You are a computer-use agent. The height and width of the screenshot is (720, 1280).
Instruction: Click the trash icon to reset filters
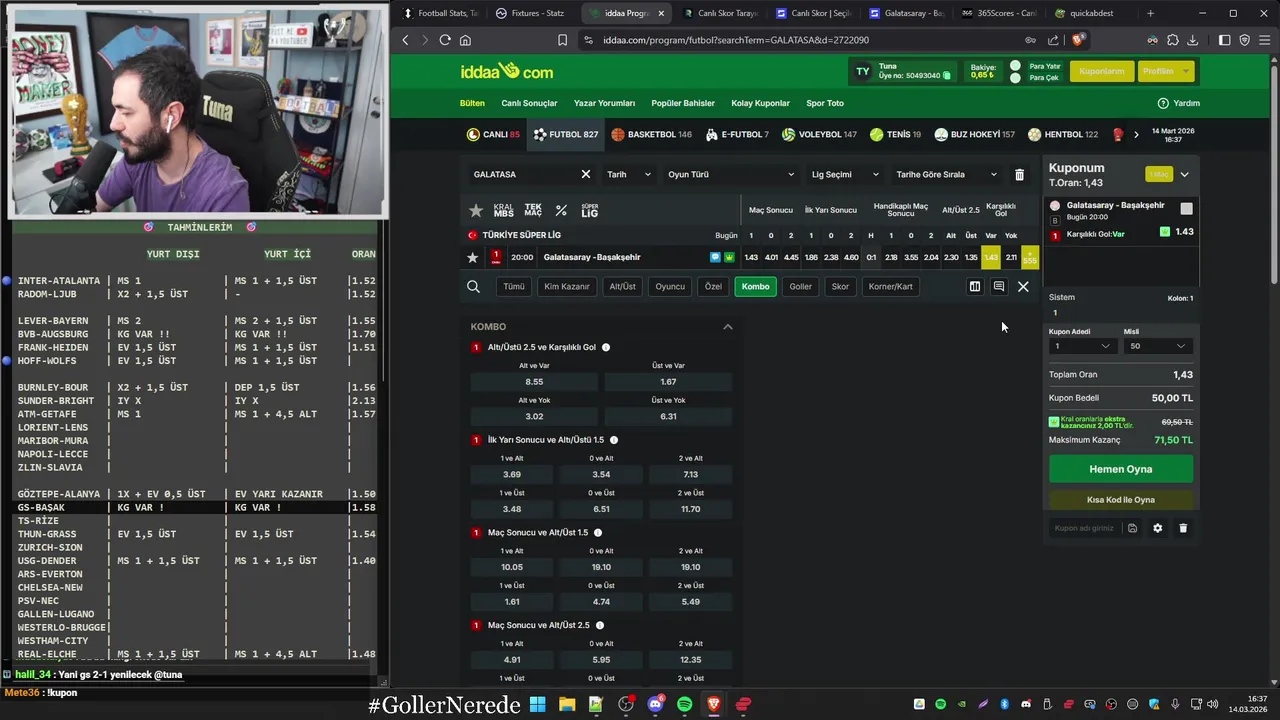pyautogui.click(x=1019, y=174)
